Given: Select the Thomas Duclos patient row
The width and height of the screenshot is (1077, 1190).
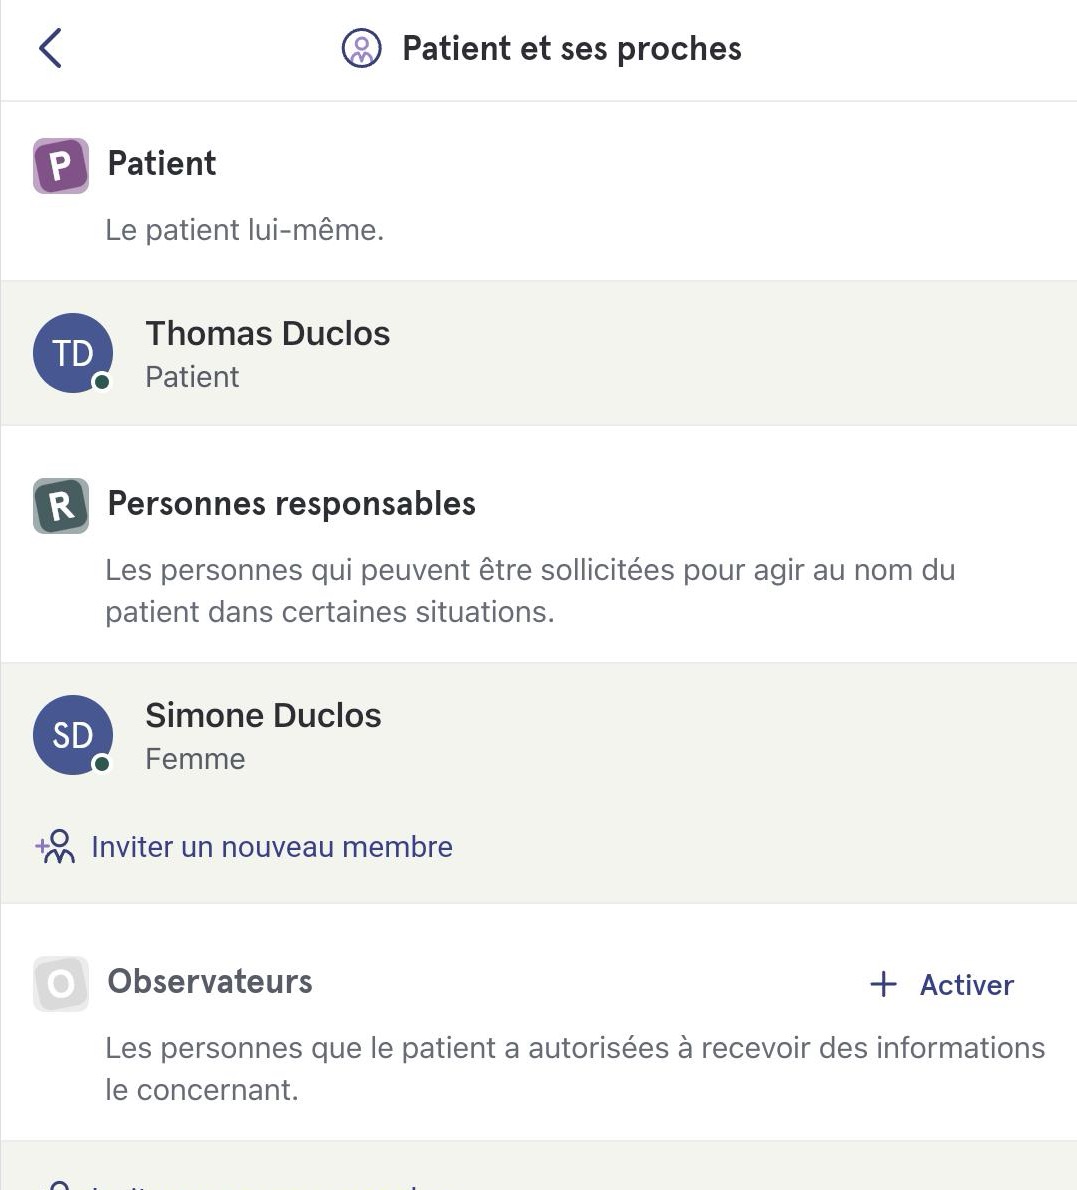Looking at the screenshot, I should (539, 353).
